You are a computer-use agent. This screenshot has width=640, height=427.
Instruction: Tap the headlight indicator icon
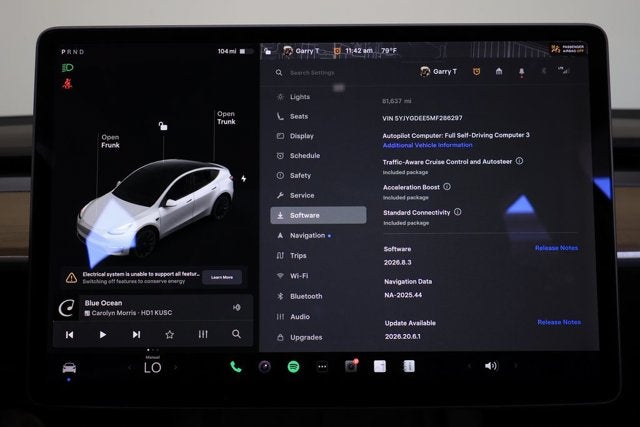(67, 68)
